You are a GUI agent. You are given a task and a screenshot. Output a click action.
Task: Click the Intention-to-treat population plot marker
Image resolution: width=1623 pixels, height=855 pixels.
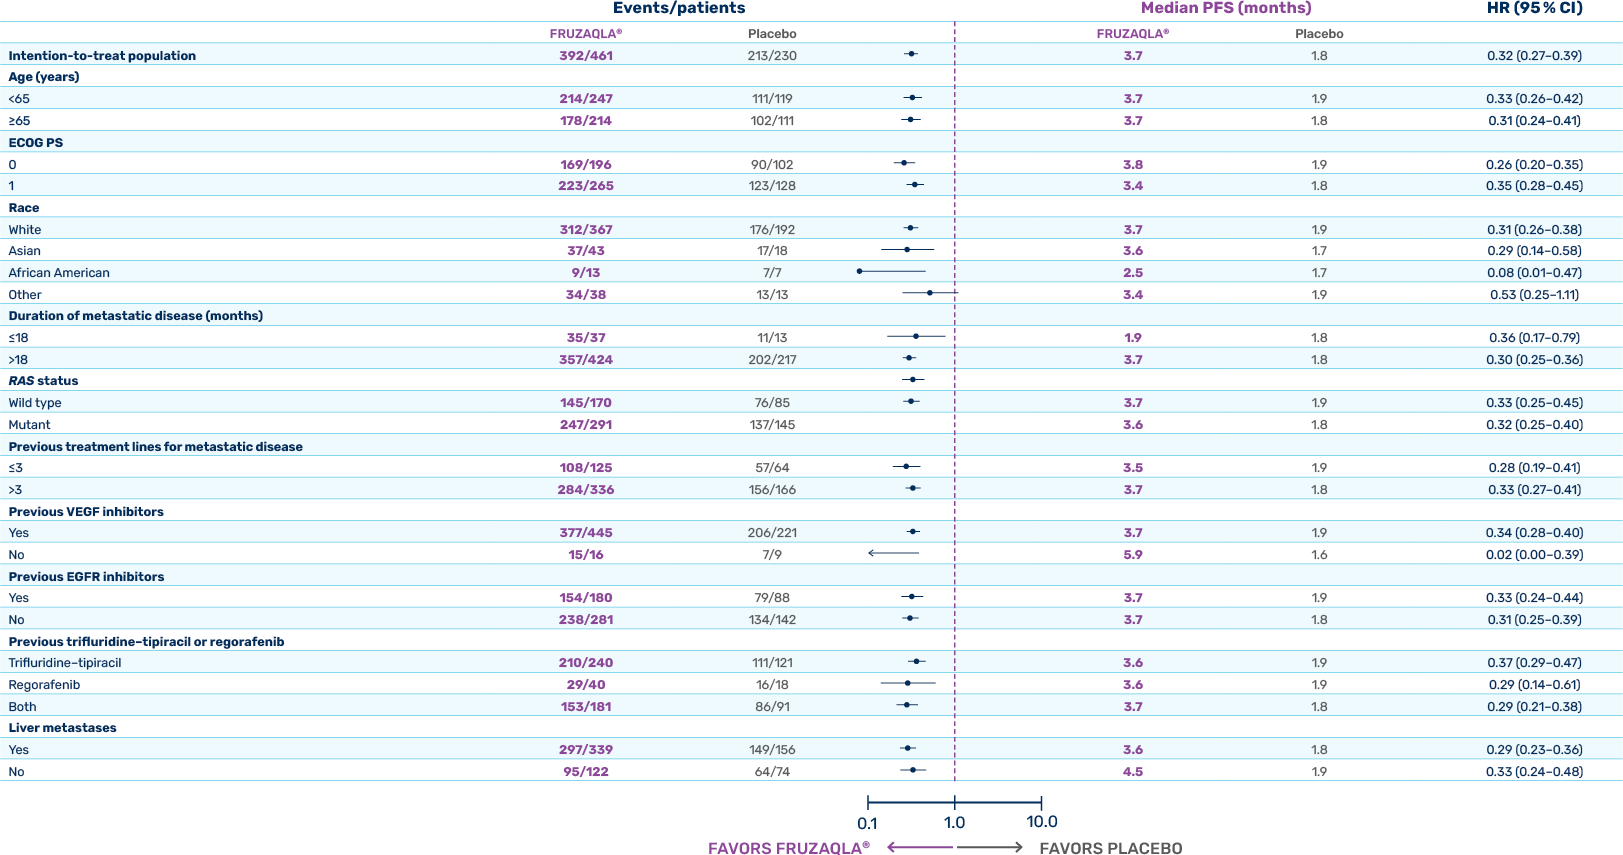(x=911, y=54)
